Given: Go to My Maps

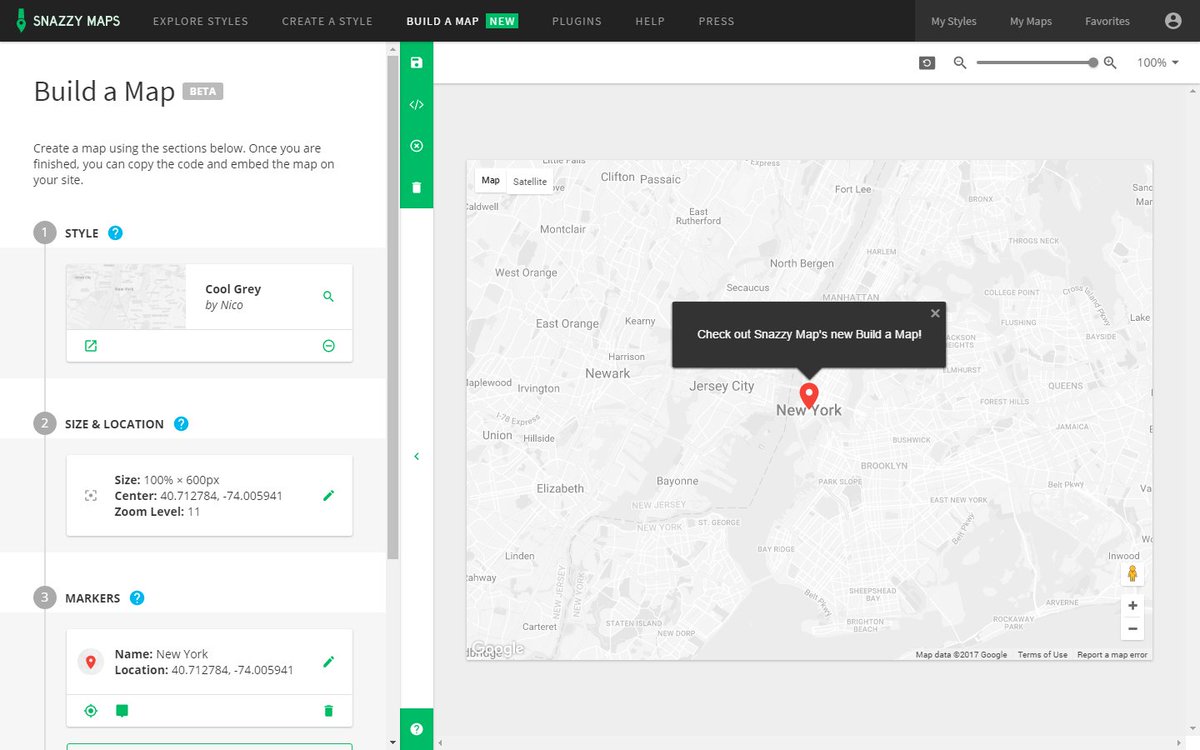Looking at the screenshot, I should click(1031, 21).
